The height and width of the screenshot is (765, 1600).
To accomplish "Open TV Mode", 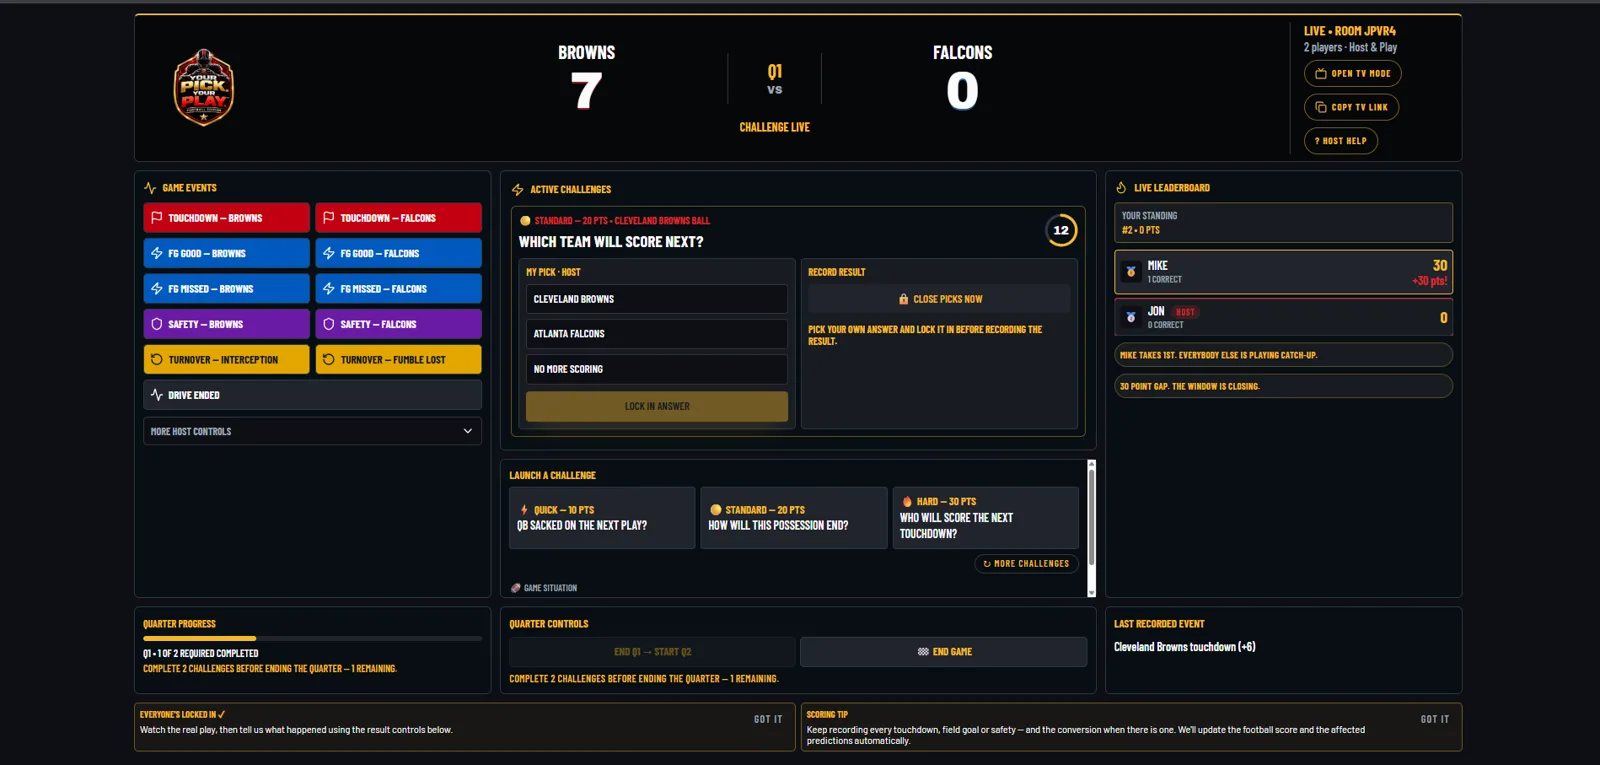I will (1353, 74).
